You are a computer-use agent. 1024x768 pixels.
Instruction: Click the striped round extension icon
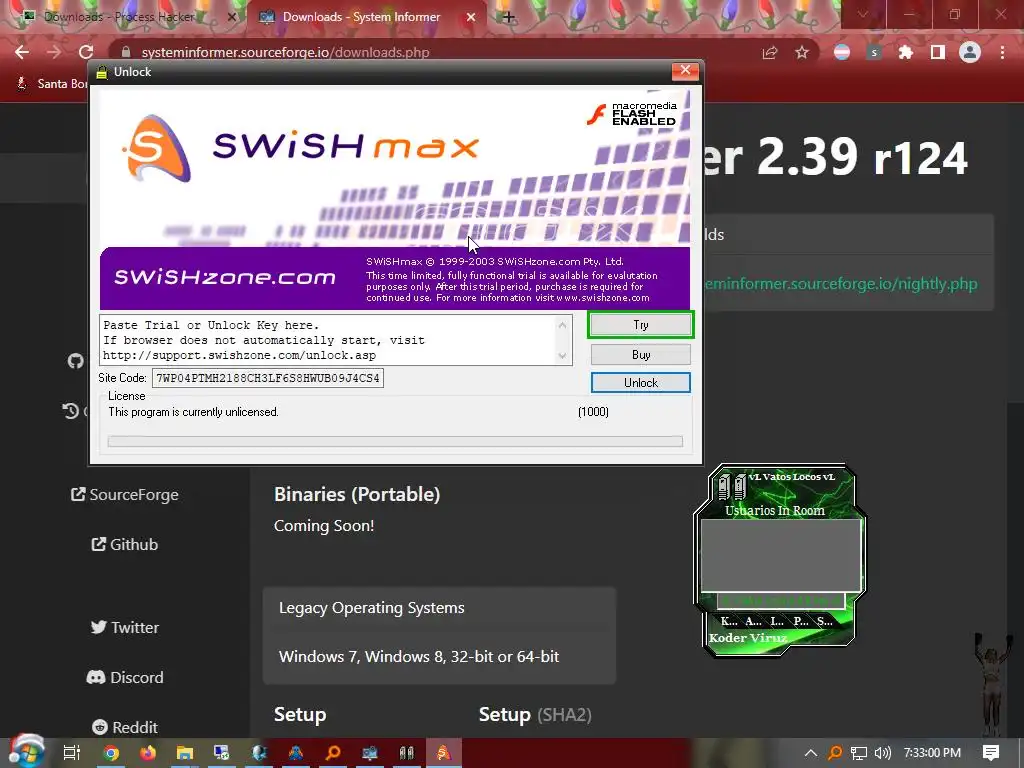[842, 52]
